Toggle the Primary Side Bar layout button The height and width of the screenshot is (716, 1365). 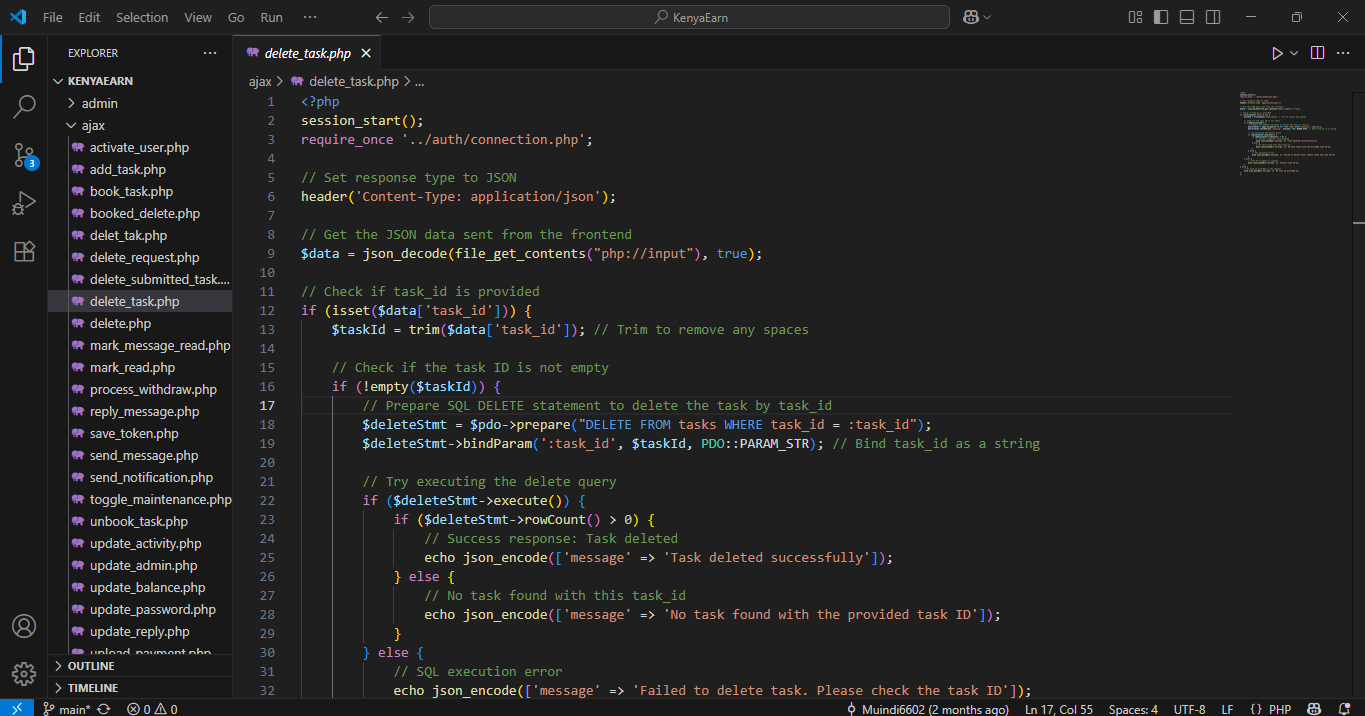tap(1161, 17)
